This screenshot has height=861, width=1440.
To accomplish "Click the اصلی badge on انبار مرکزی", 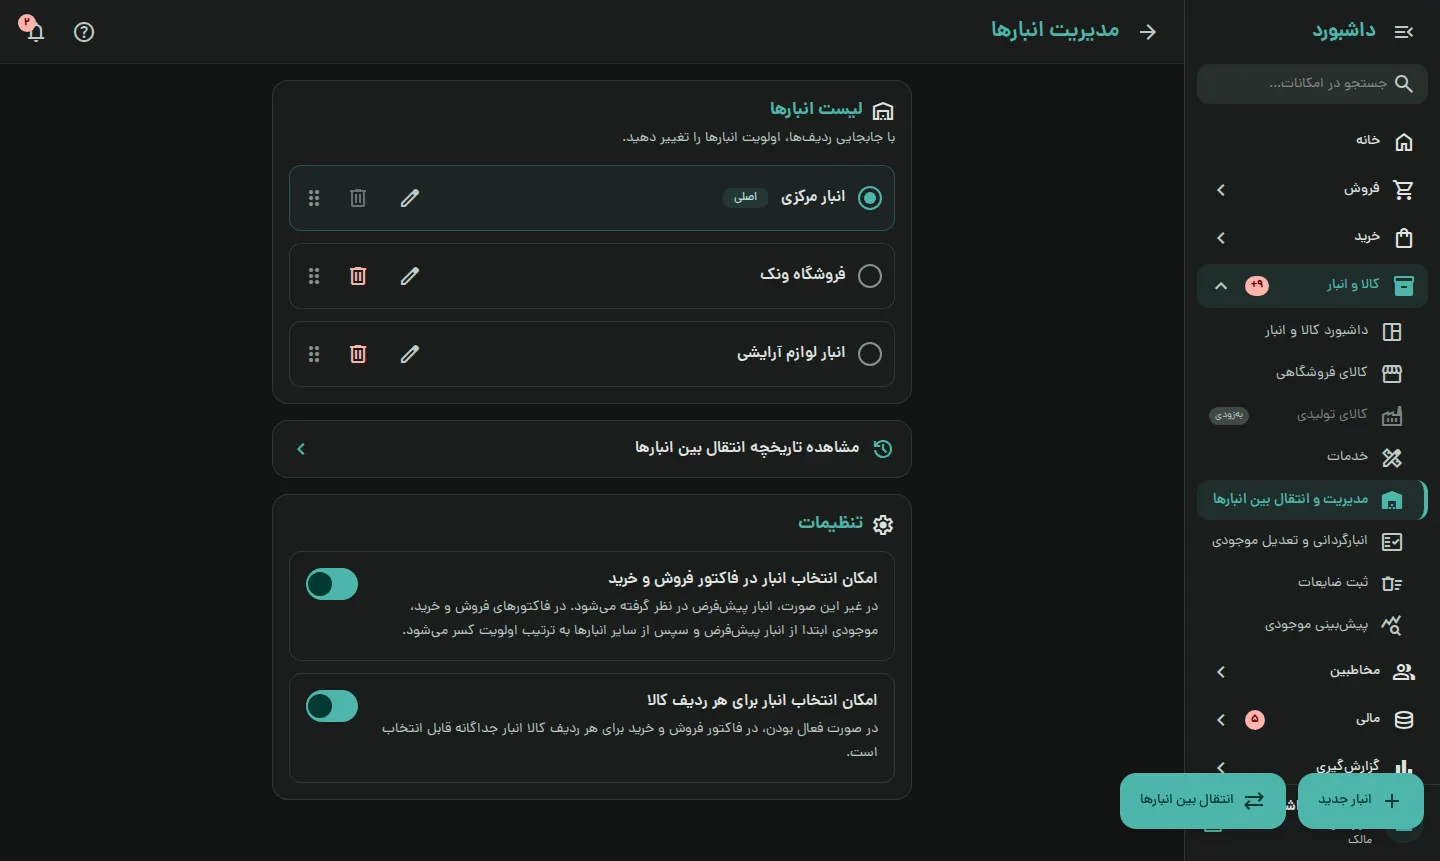I will pyautogui.click(x=745, y=198).
